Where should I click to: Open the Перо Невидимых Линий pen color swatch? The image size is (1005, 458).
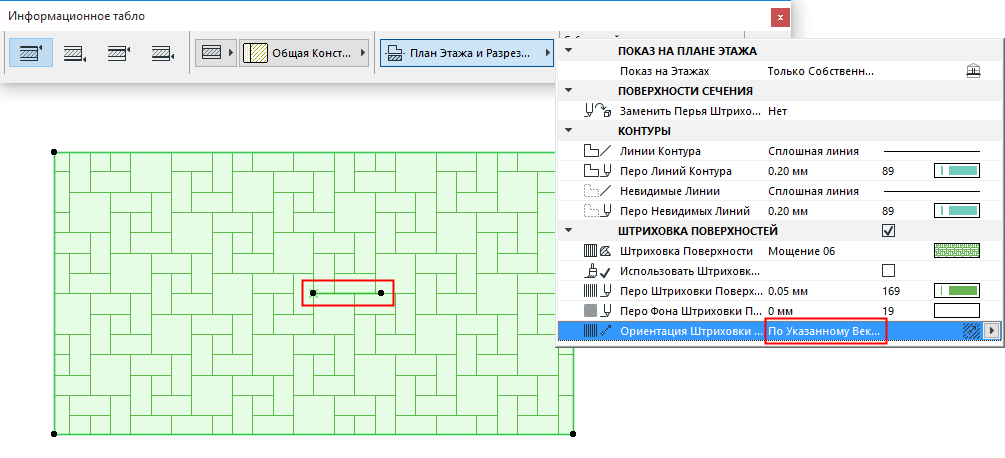[x=957, y=211]
